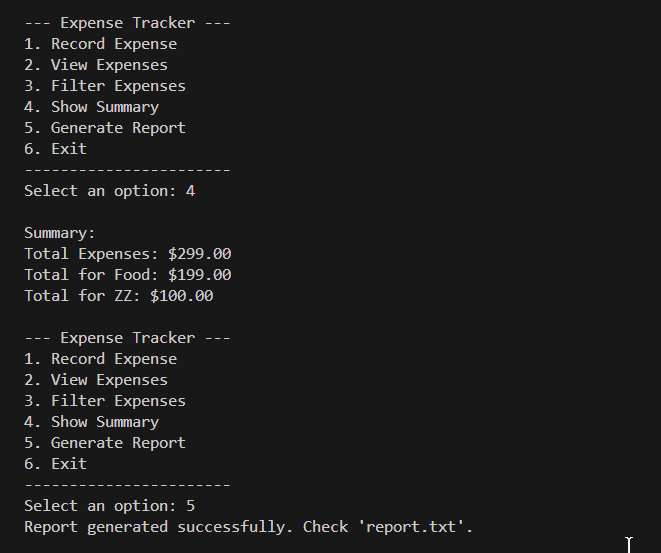661x553 pixels.
Task: Click "3. Filter Expenses" below the summary
Action: point(105,401)
